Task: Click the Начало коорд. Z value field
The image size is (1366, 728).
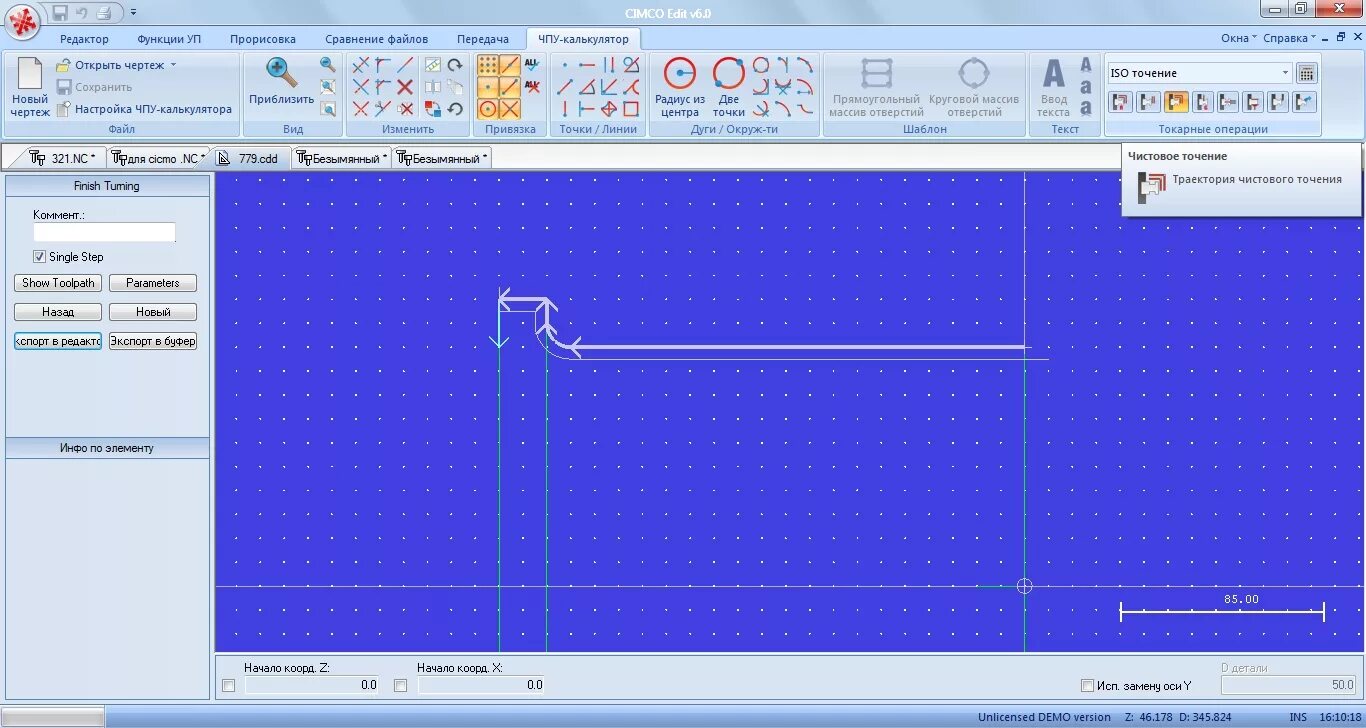Action: point(312,685)
